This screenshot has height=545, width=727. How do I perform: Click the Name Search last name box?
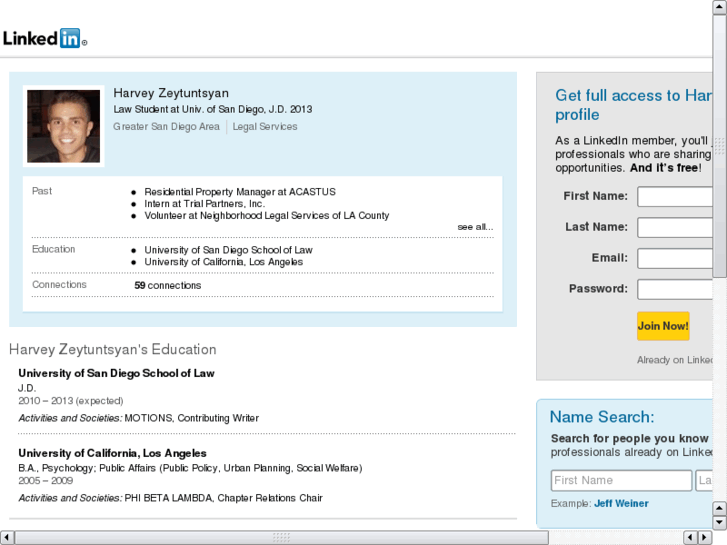point(704,481)
